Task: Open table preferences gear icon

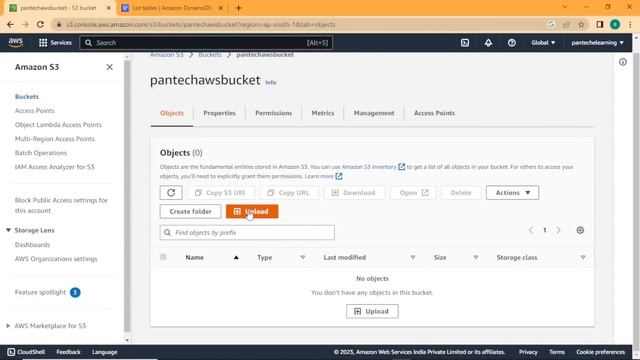Action: pos(580,230)
